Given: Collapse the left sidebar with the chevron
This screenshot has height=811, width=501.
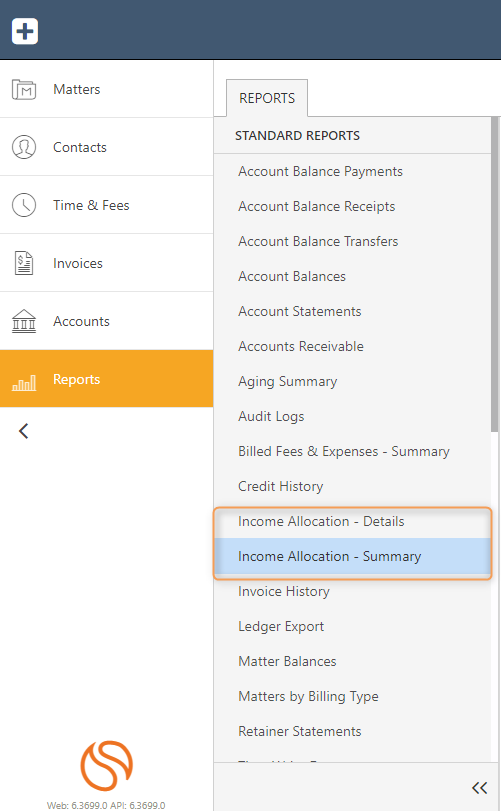Looking at the screenshot, I should [x=23, y=431].
